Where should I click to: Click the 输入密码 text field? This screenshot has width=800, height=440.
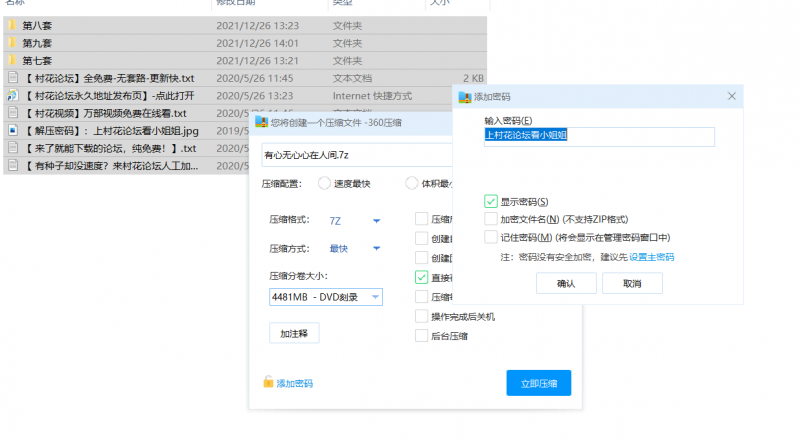pyautogui.click(x=599, y=138)
